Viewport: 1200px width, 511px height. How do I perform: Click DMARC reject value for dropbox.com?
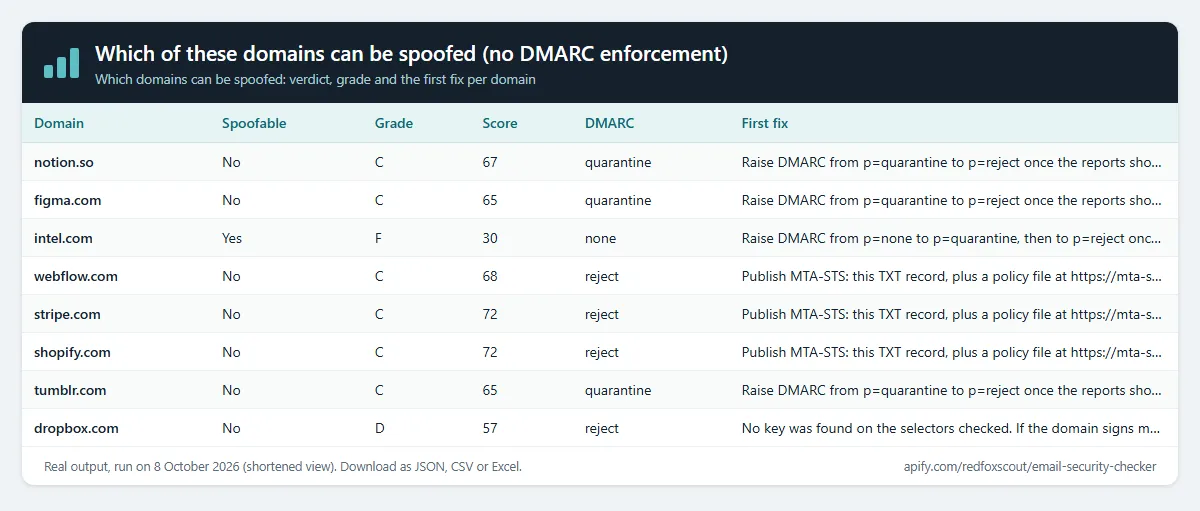pyautogui.click(x=602, y=428)
